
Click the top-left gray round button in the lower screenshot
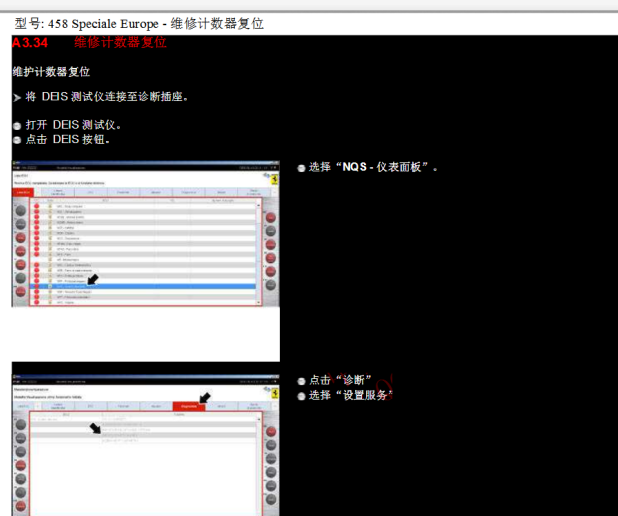[x=20, y=425]
